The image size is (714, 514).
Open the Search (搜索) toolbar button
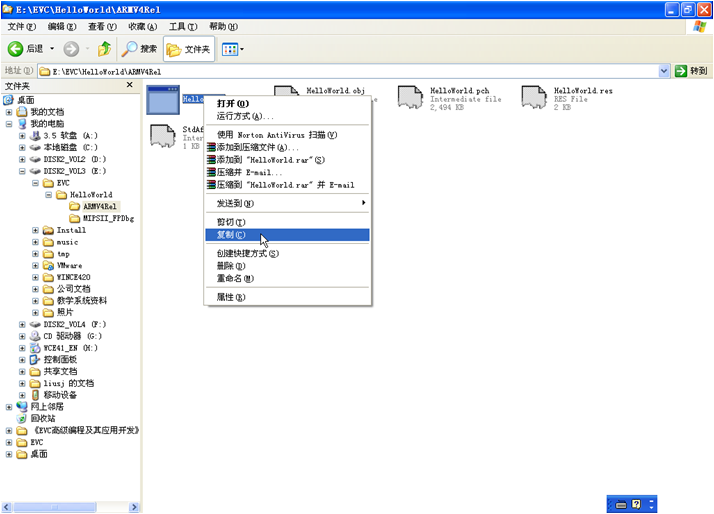[139, 49]
